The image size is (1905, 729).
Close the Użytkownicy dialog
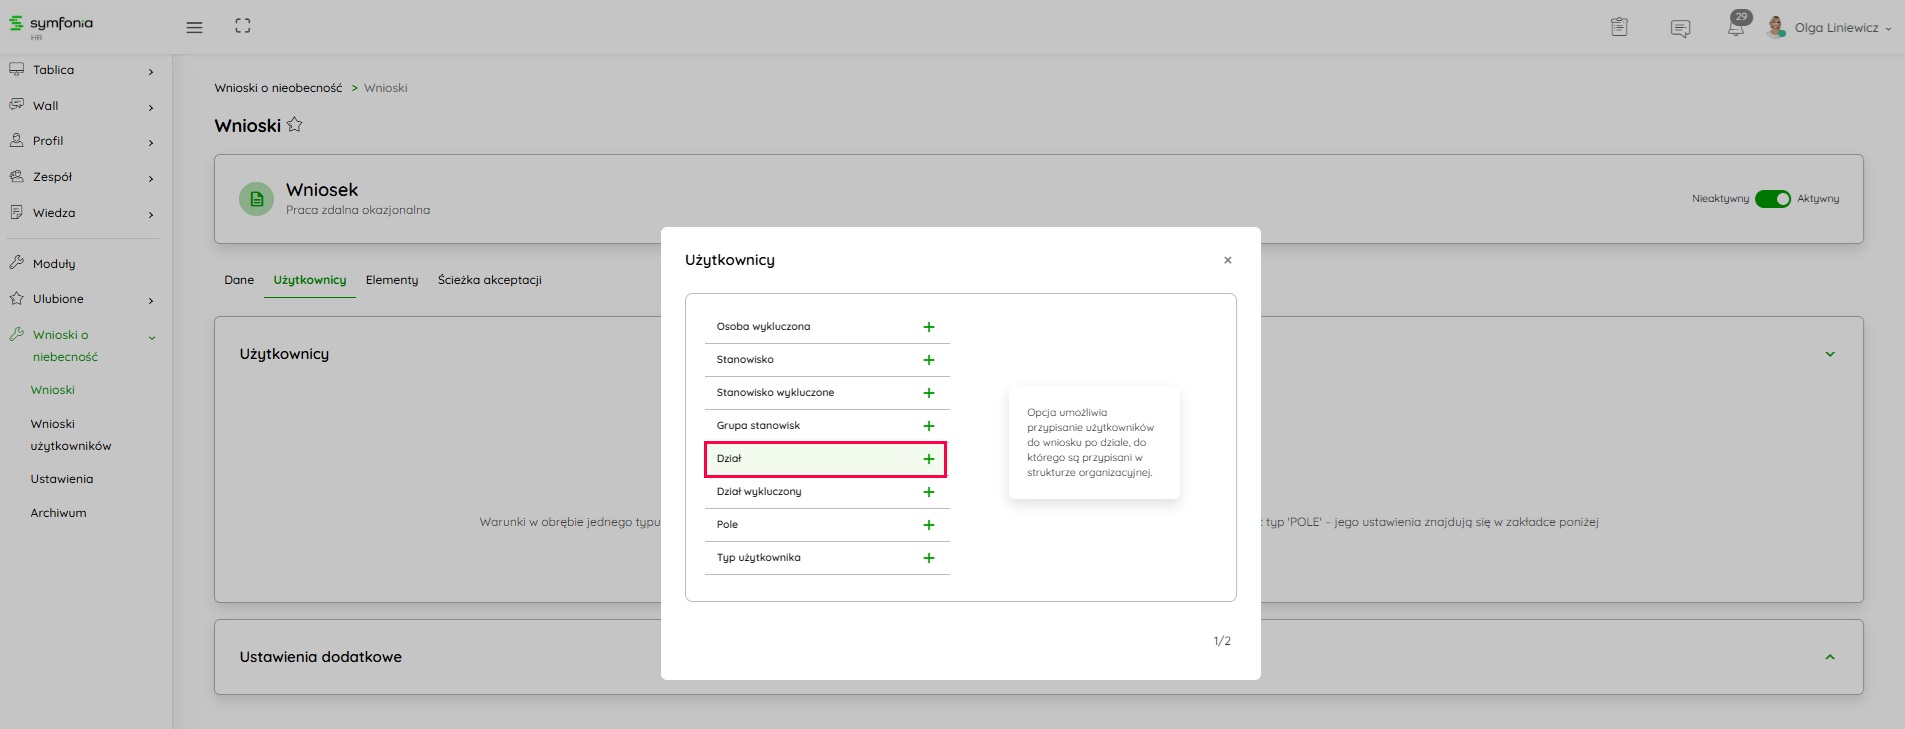click(x=1227, y=260)
